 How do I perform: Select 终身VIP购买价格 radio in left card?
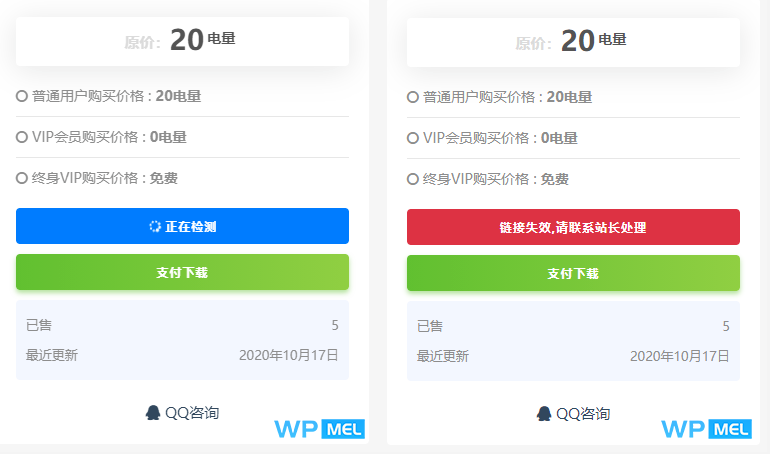22,178
